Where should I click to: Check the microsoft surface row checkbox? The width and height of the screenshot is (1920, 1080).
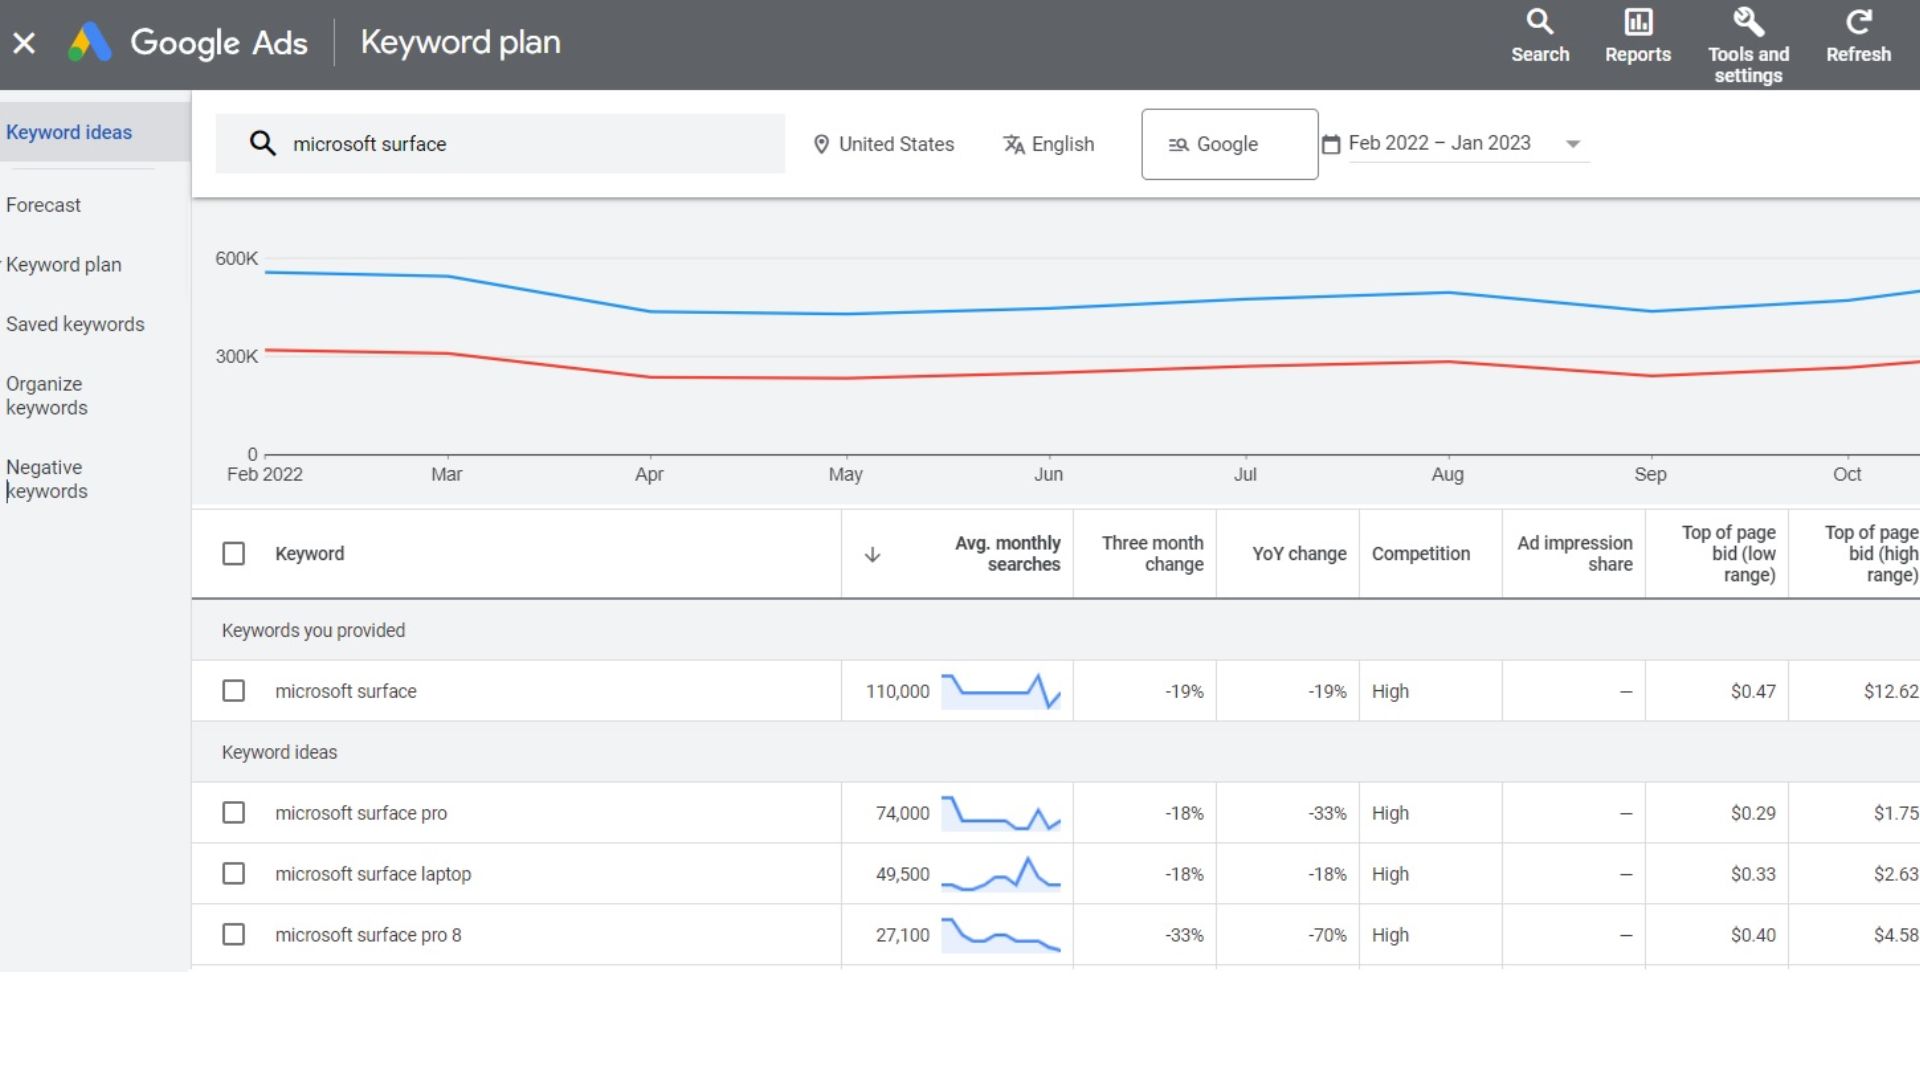click(x=233, y=691)
